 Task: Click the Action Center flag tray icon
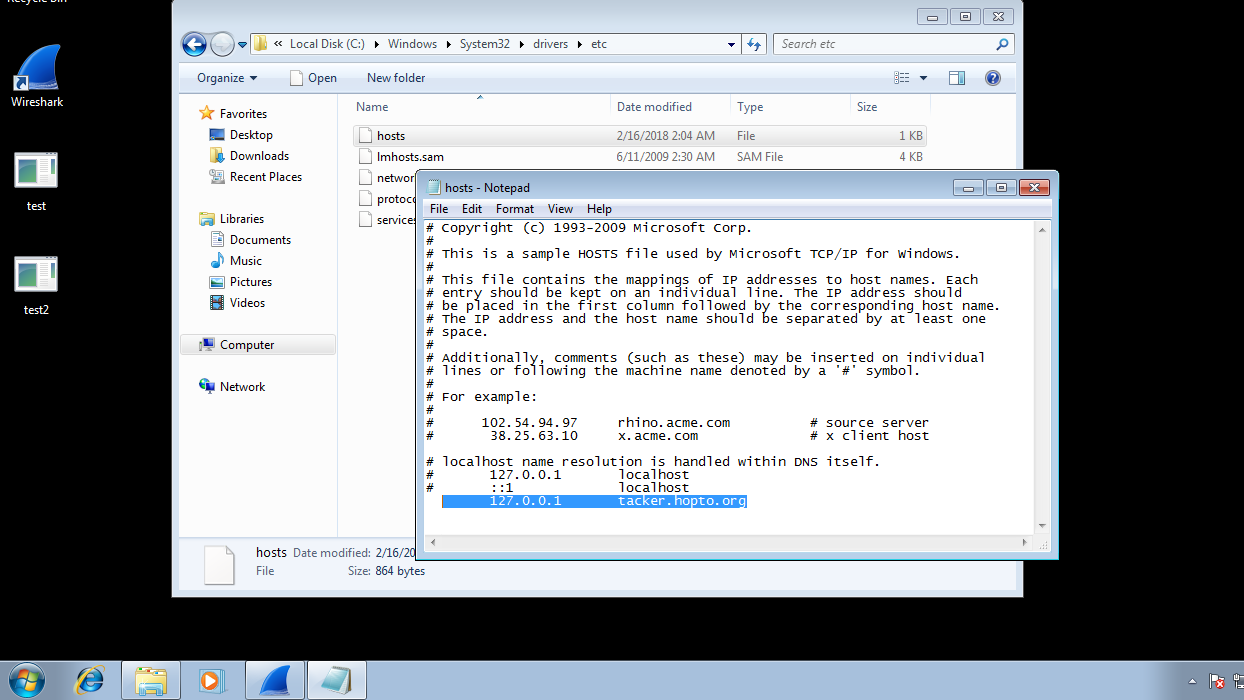pyautogui.click(x=1217, y=681)
